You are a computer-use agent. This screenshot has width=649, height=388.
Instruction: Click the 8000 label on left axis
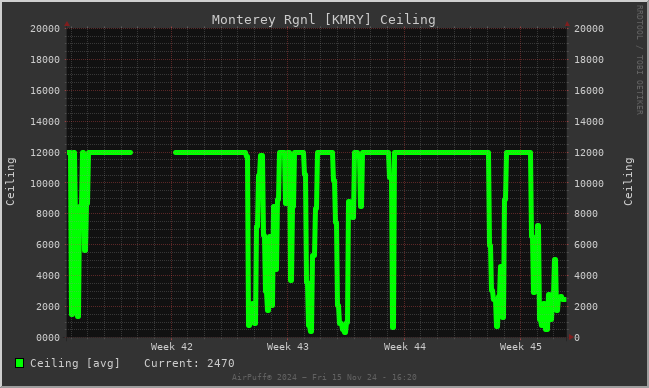point(48,214)
